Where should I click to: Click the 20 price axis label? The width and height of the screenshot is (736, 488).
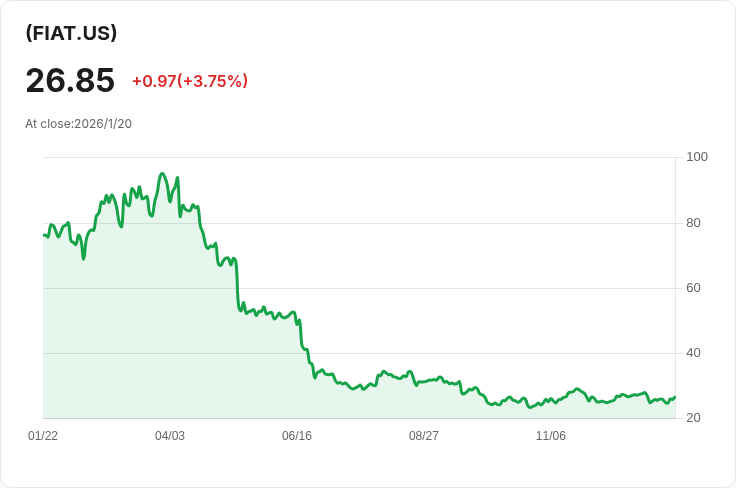693,418
